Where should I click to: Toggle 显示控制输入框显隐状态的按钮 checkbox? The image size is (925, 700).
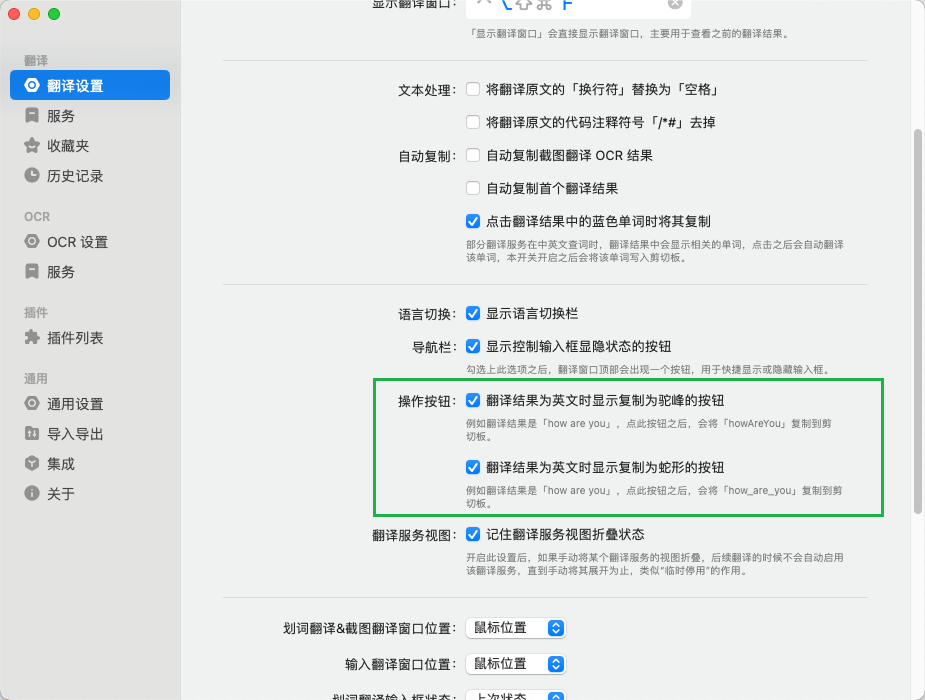point(473,346)
